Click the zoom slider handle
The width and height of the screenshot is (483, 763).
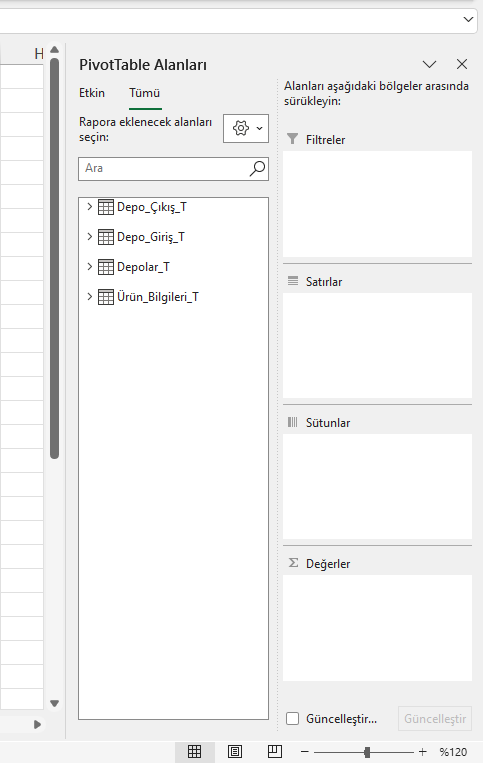[367, 752]
